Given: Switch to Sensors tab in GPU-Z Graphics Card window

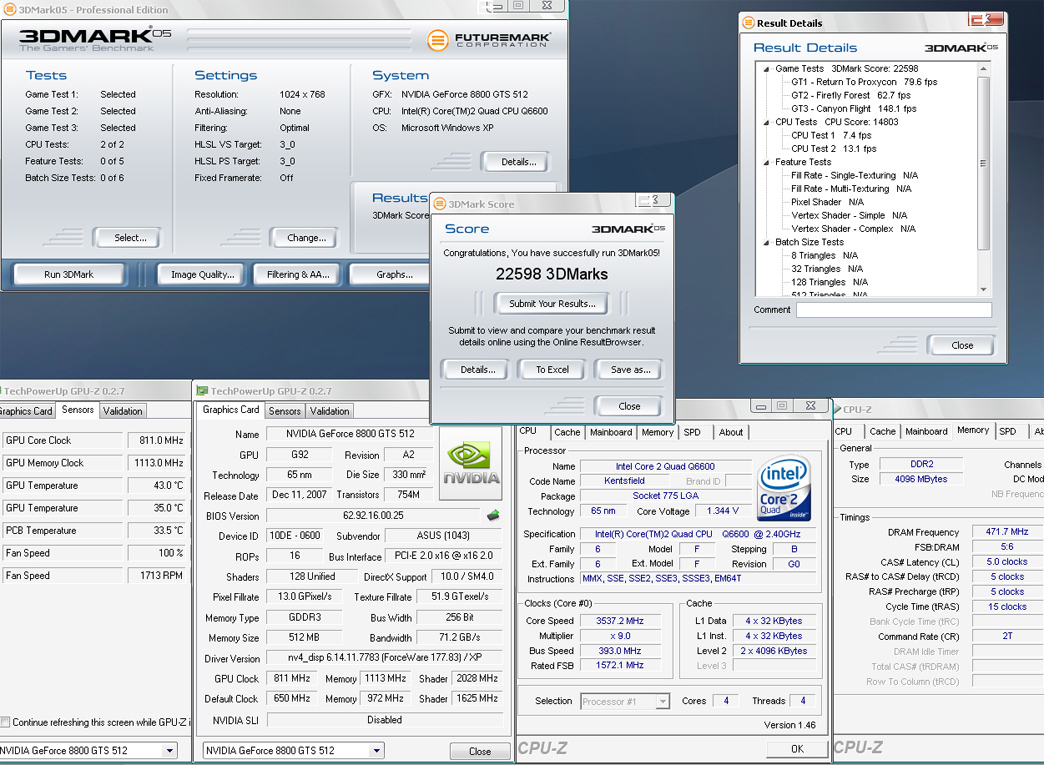Looking at the screenshot, I should pyautogui.click(x=285, y=411).
